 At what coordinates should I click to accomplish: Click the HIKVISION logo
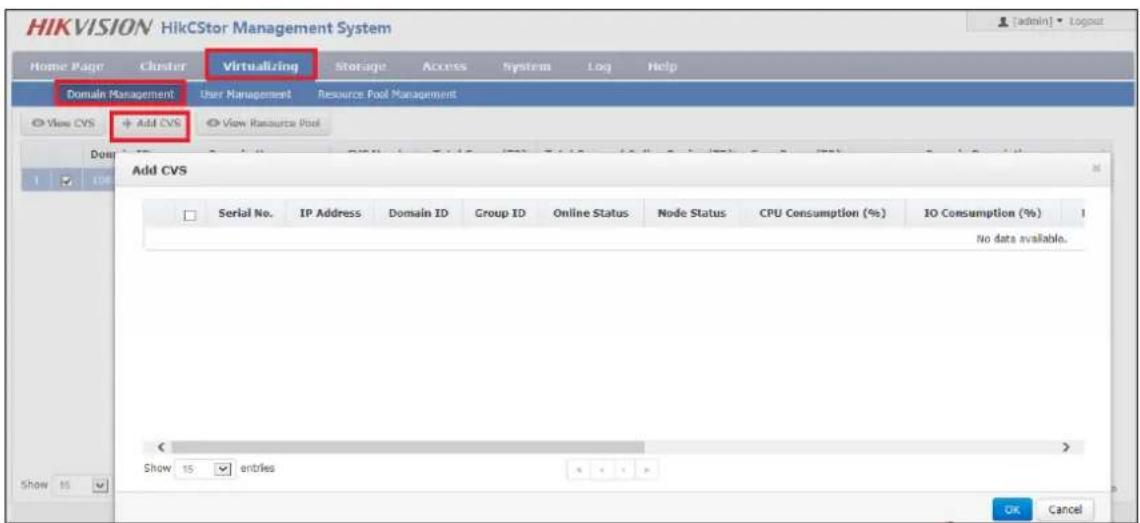click(89, 29)
